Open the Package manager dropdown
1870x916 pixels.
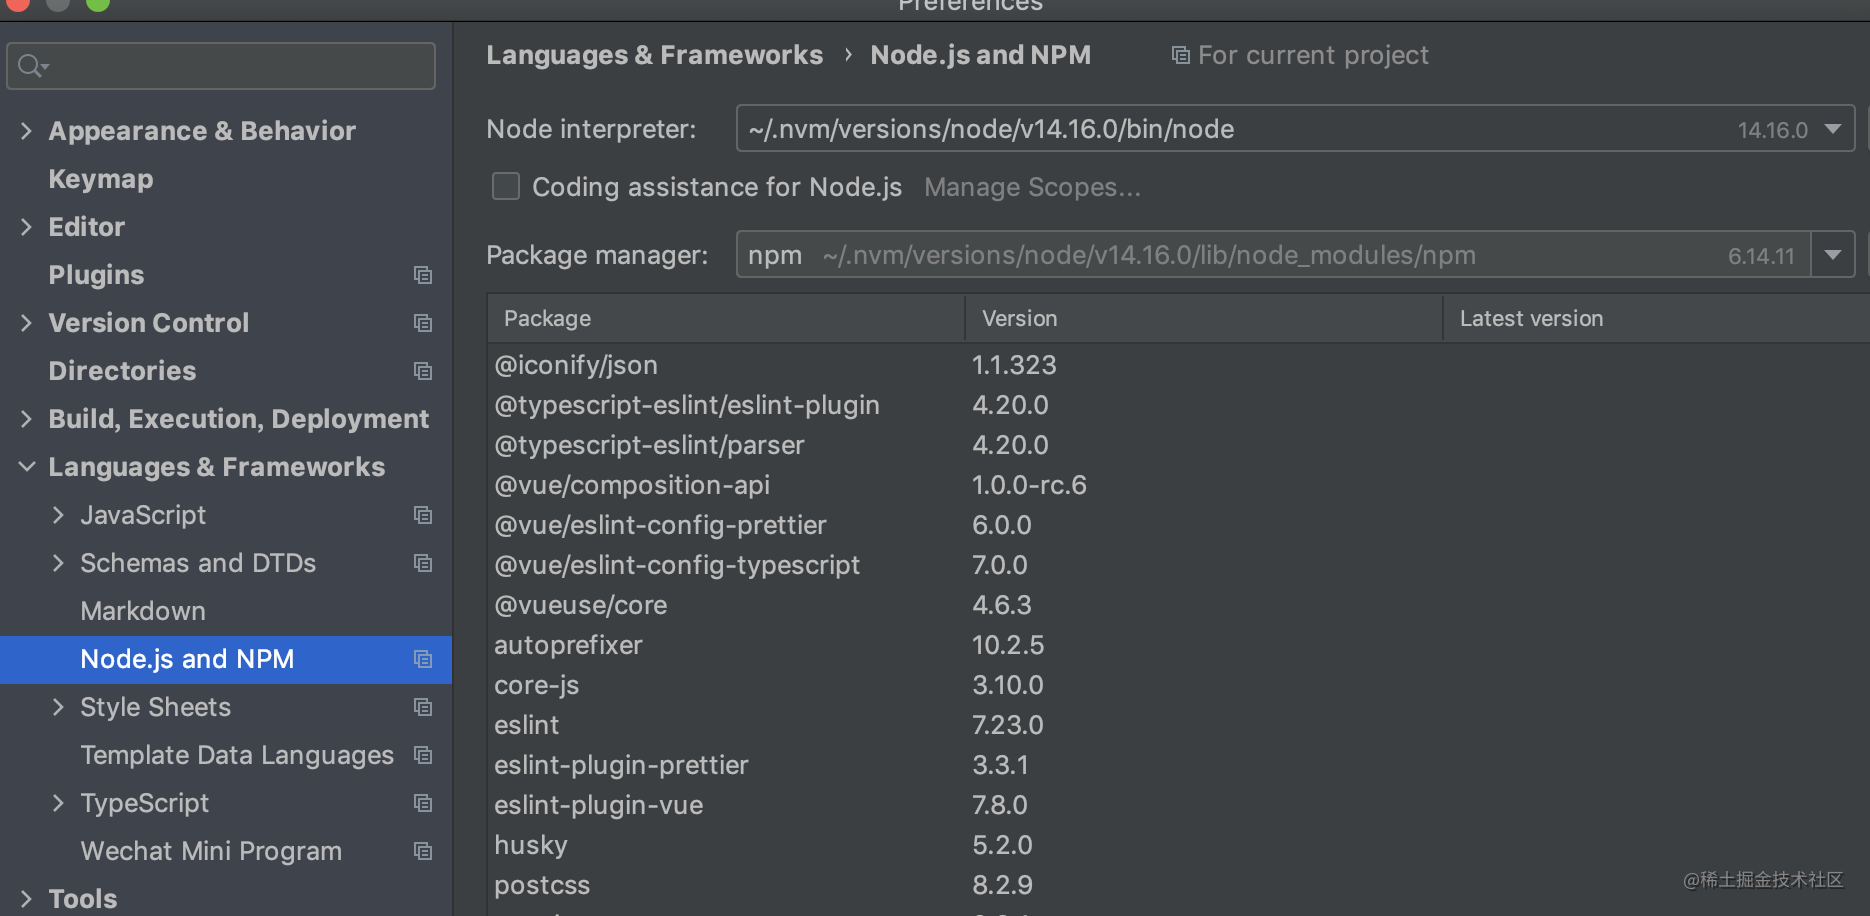click(1833, 254)
